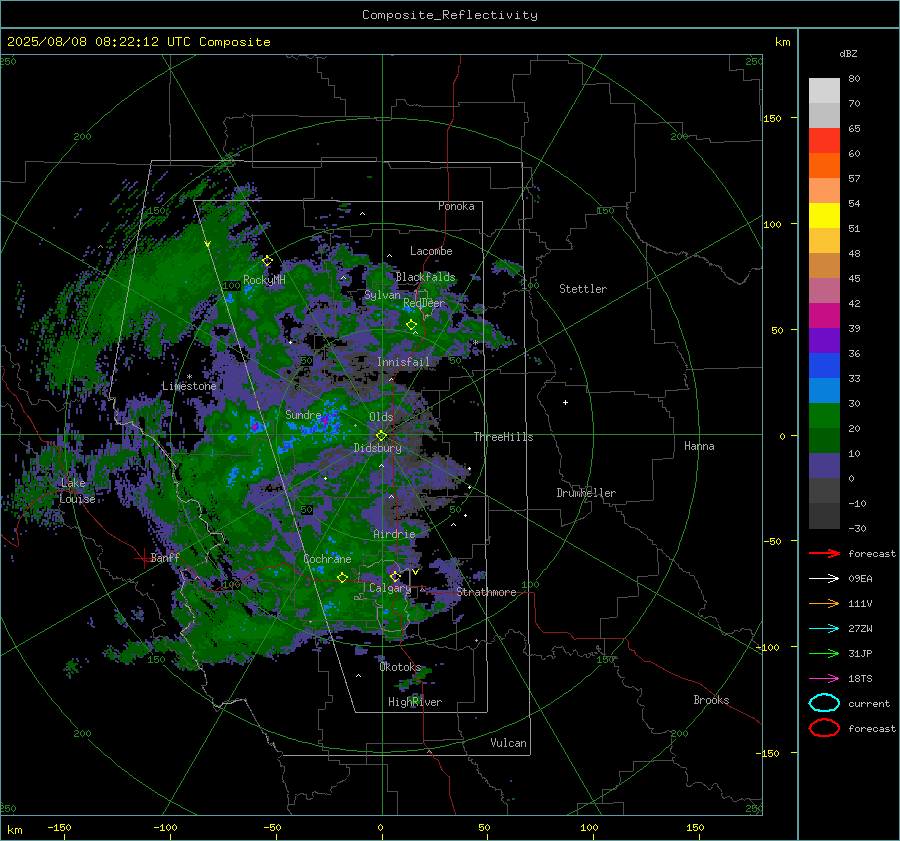
Task: Pick the violet 36-39 dBZ swatch
Action: pos(824,341)
